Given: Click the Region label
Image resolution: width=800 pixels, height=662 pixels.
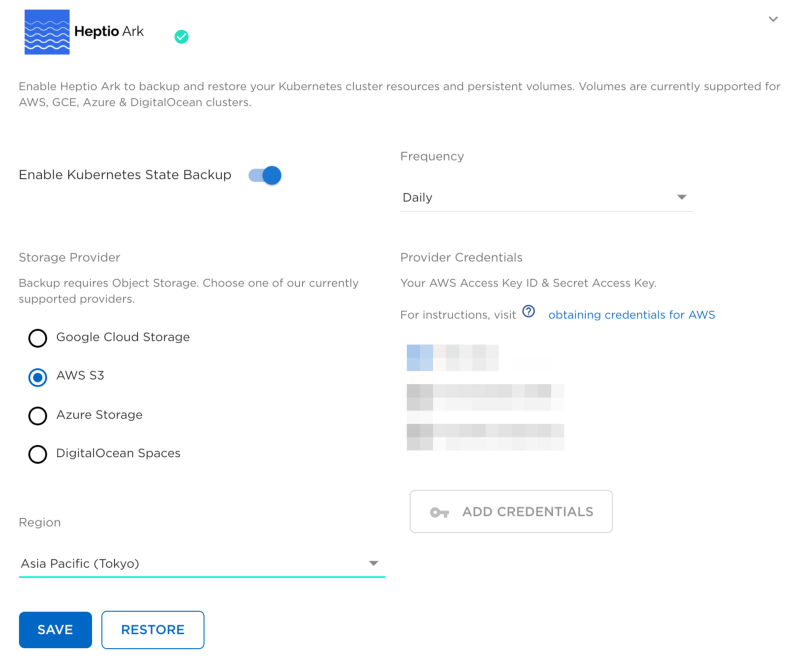Looking at the screenshot, I should (x=40, y=522).
